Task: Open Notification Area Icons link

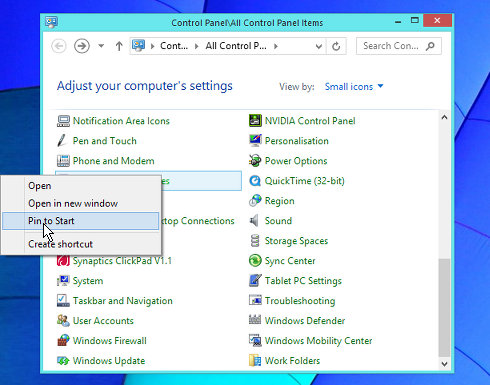Action: click(121, 121)
